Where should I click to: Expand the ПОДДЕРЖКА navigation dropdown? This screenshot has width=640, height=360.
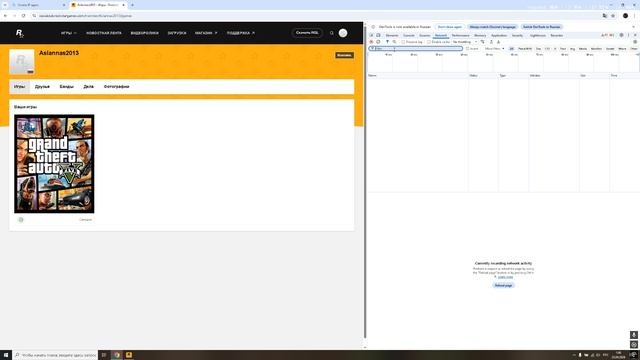[x=240, y=33]
